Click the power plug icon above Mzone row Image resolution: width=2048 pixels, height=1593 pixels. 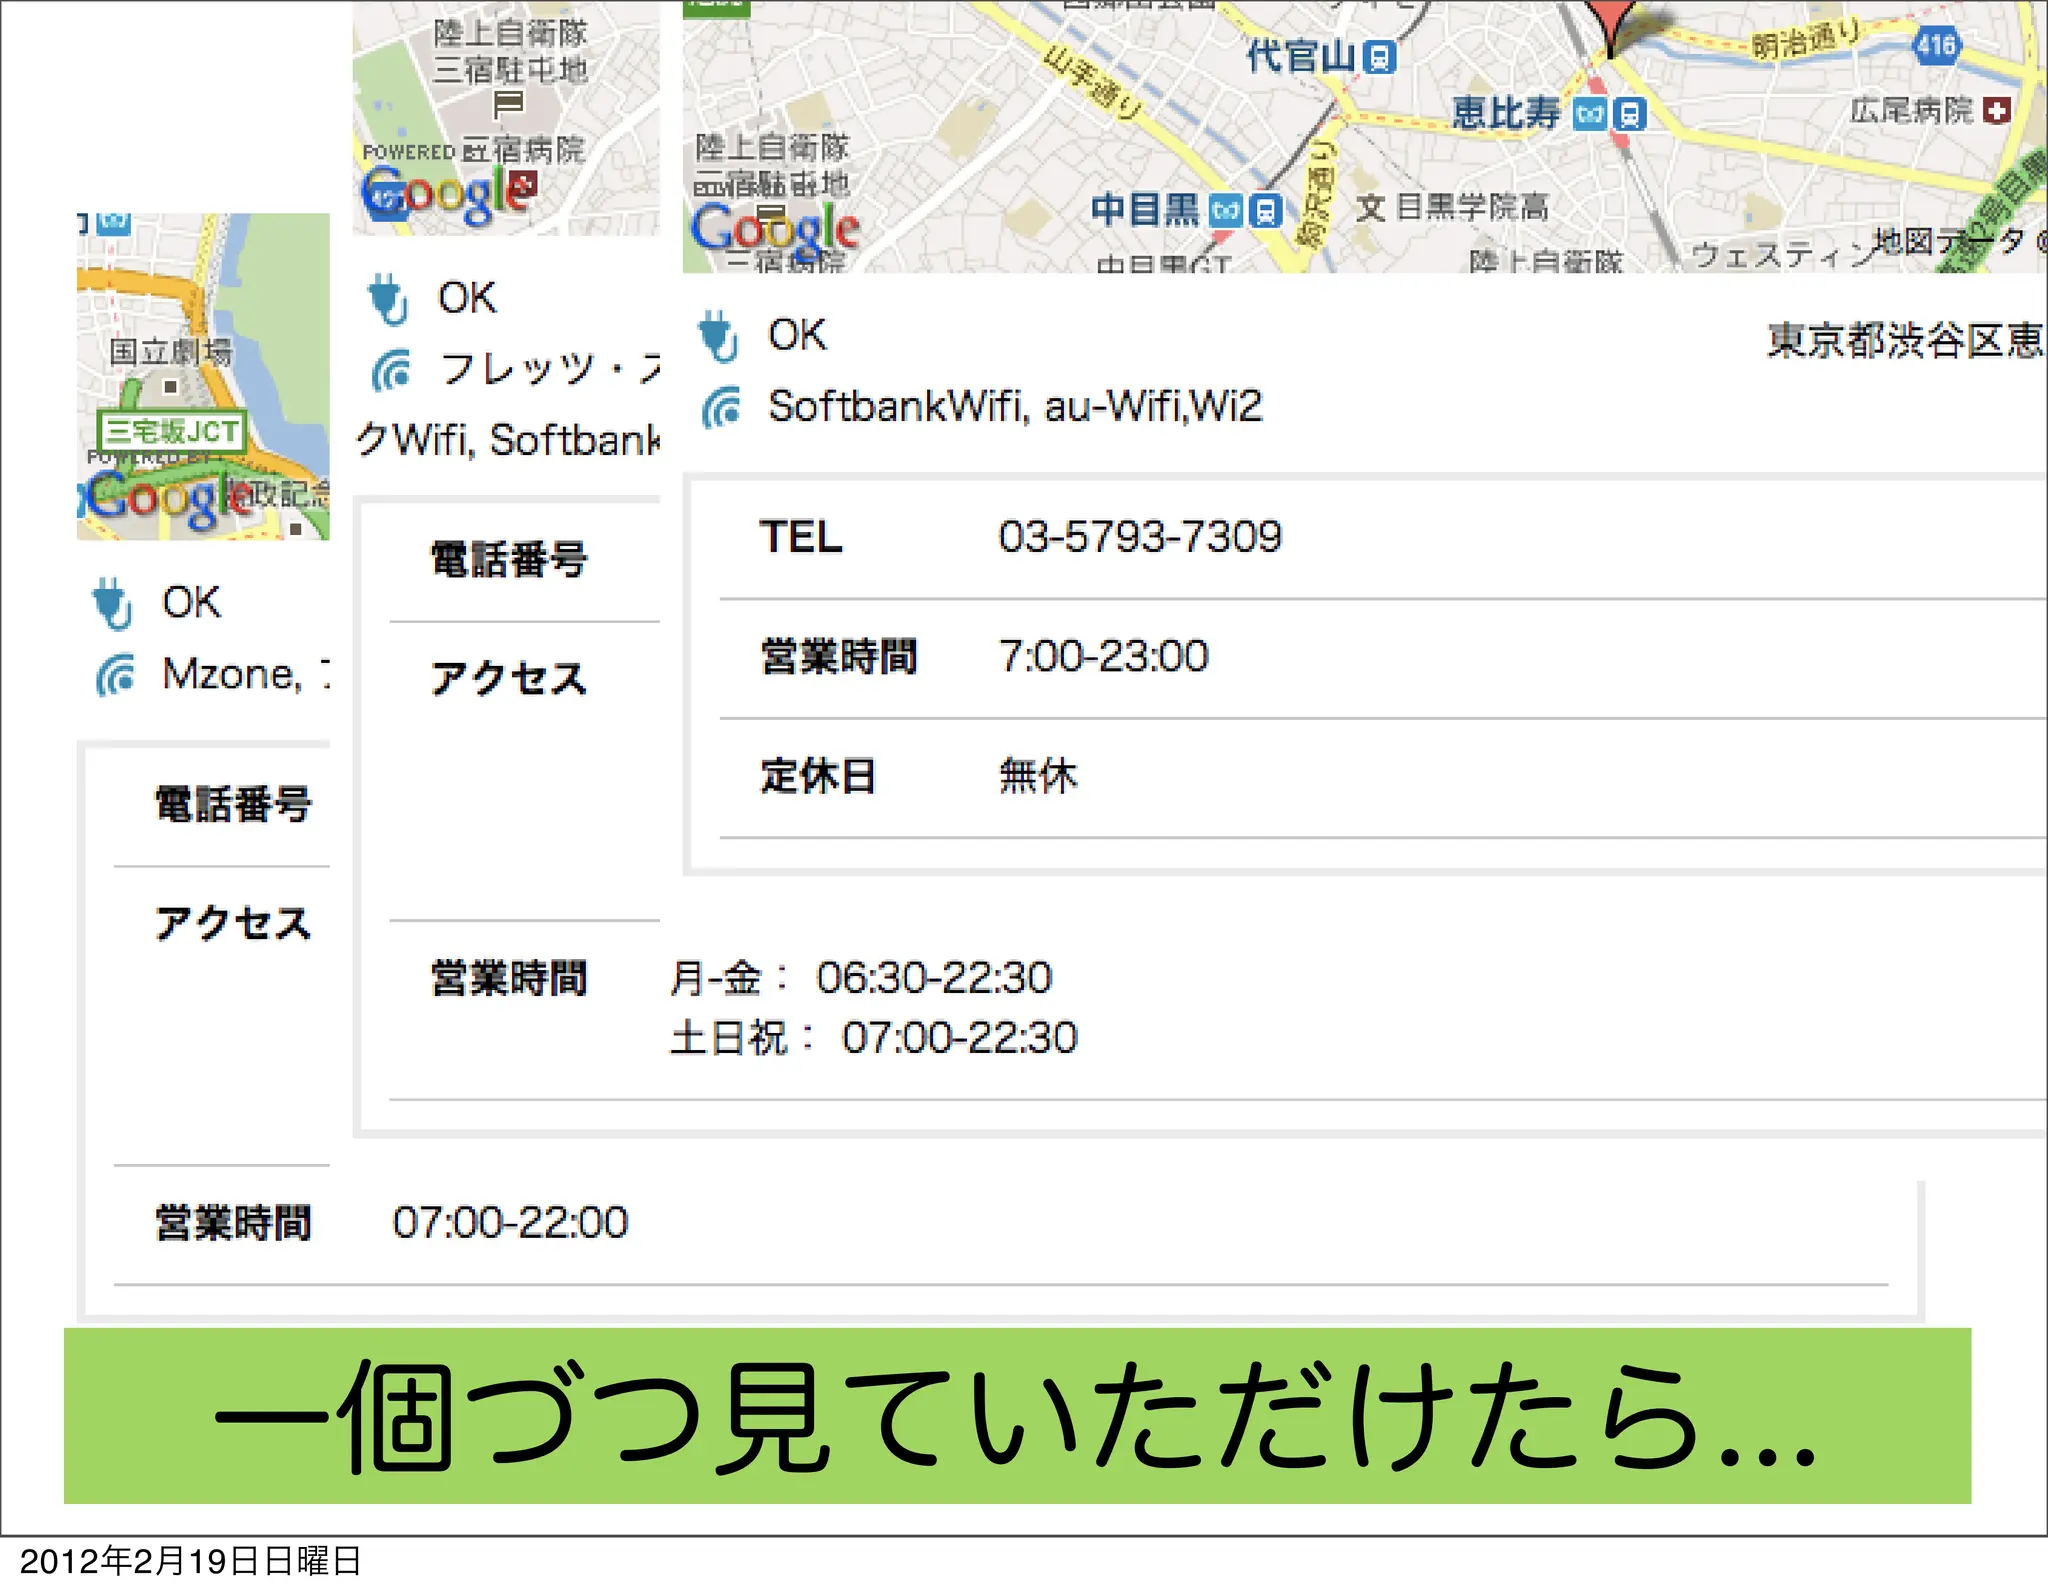point(112,603)
